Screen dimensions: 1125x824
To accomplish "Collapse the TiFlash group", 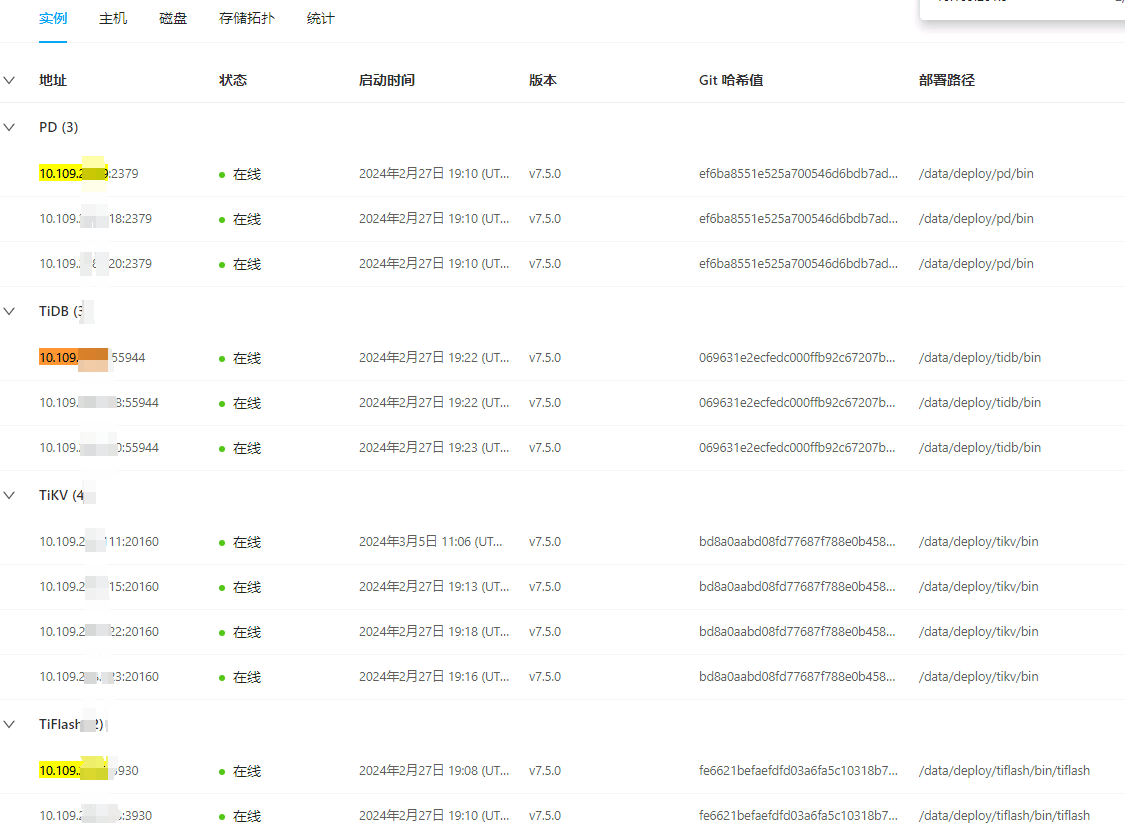I will 9,724.
